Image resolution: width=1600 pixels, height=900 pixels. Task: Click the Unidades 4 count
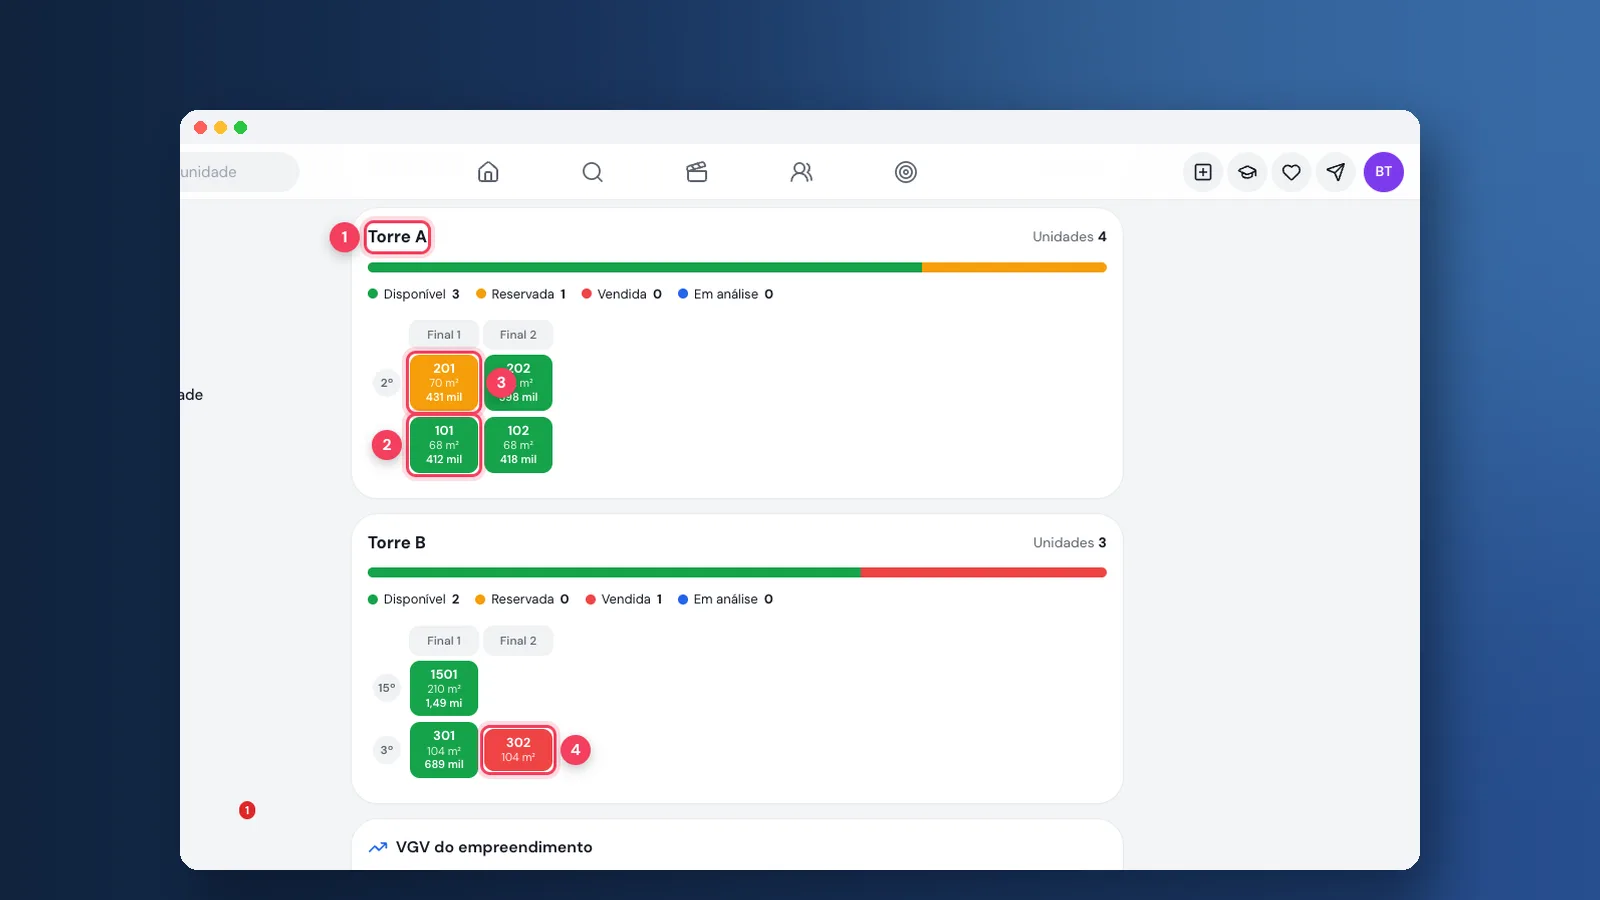tap(1070, 237)
